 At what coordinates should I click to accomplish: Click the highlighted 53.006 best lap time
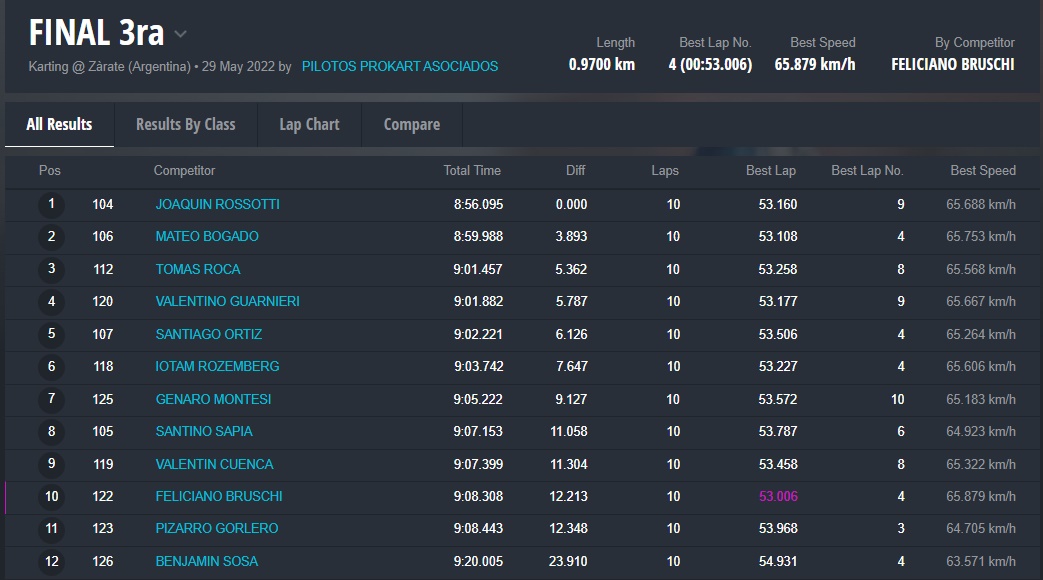[x=778, y=496]
